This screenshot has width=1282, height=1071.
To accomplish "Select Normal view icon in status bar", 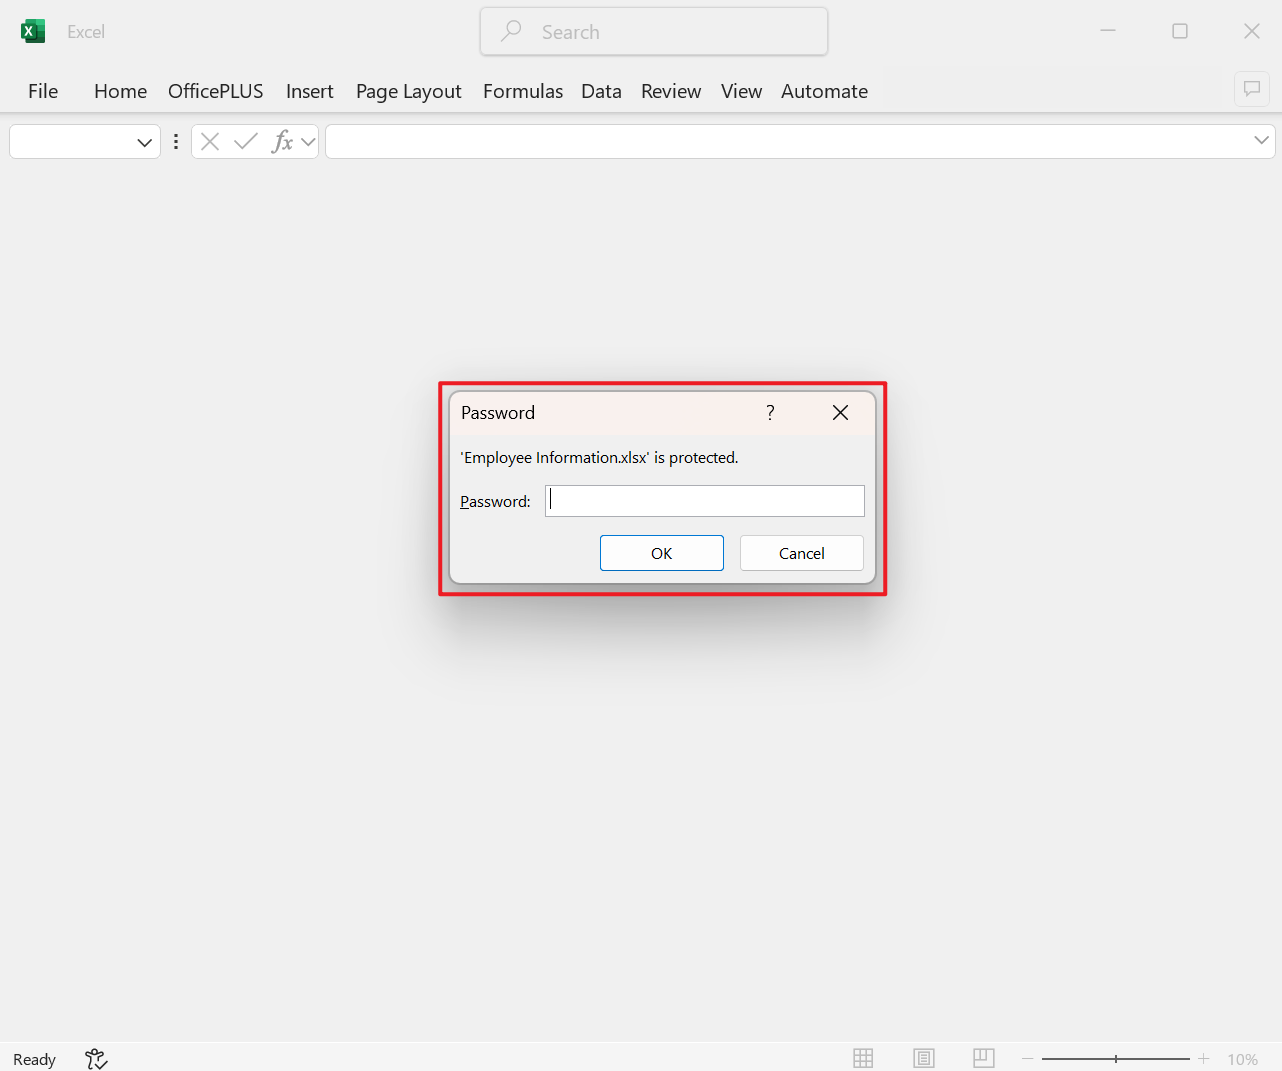I will pyautogui.click(x=862, y=1058).
